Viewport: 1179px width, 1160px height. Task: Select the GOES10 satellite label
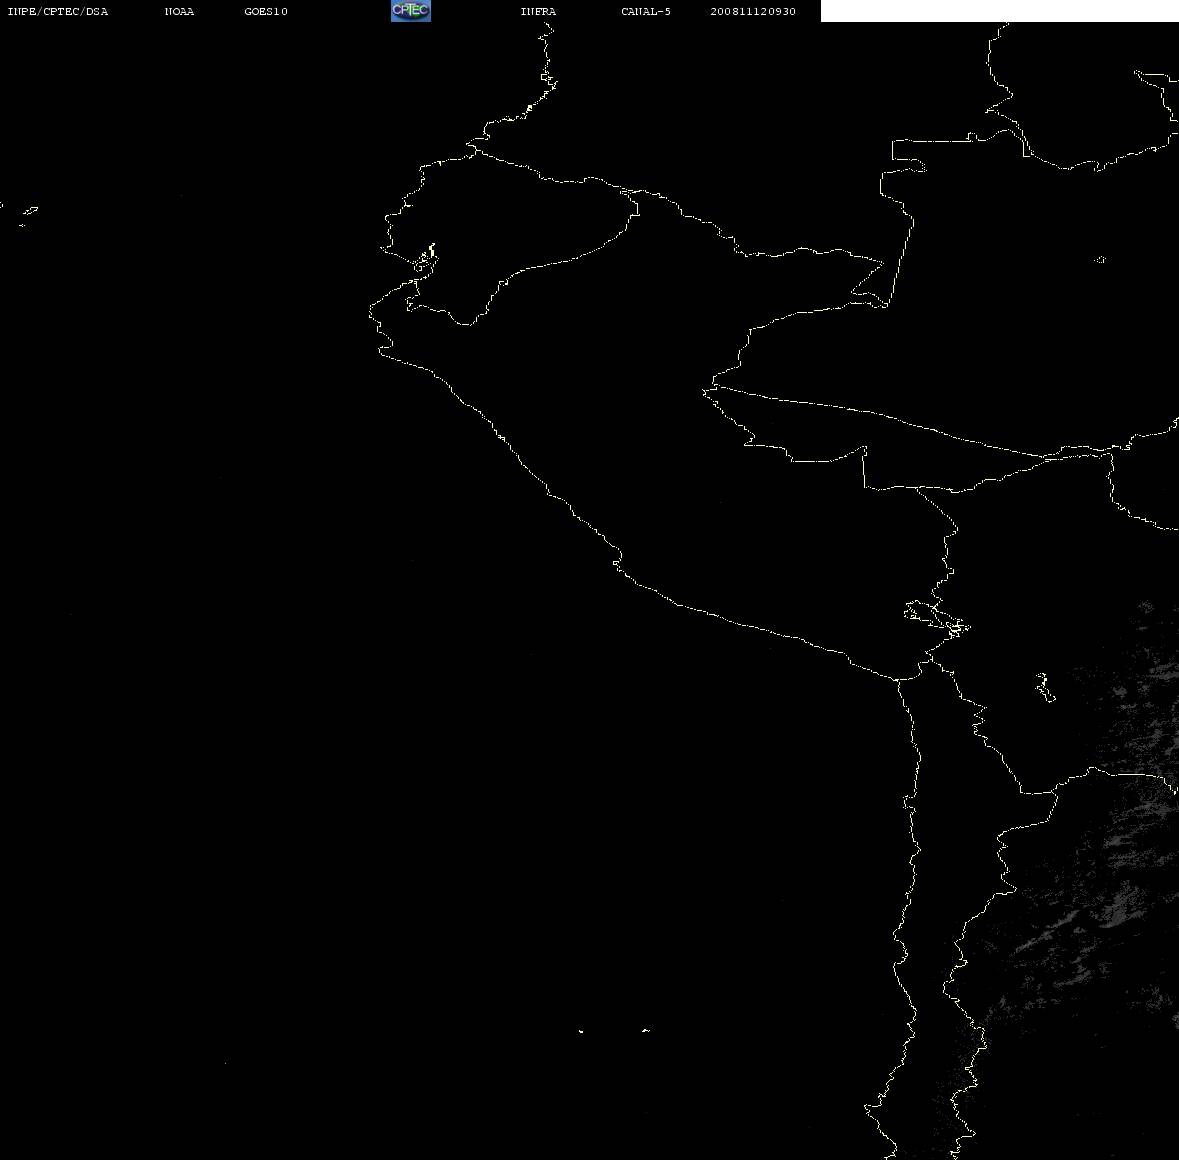(x=265, y=11)
